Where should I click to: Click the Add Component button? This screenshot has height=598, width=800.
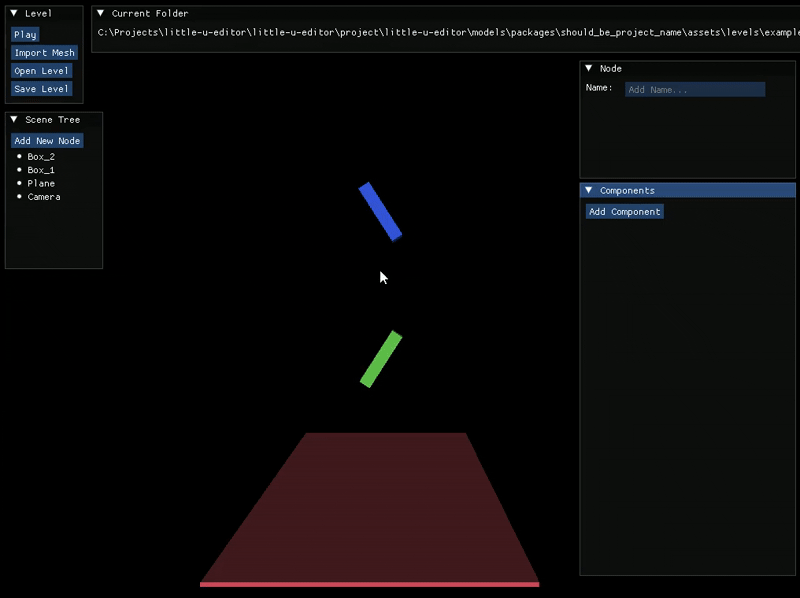(625, 212)
